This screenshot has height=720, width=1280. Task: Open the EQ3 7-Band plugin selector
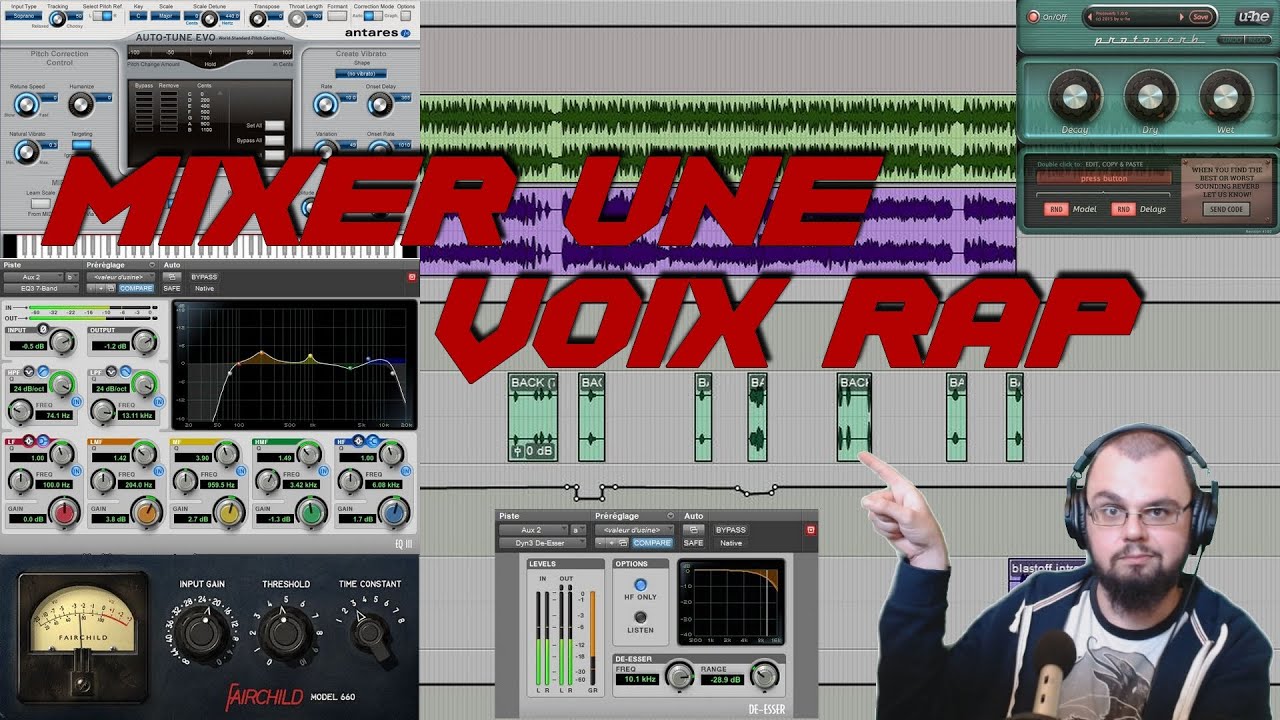[42, 289]
